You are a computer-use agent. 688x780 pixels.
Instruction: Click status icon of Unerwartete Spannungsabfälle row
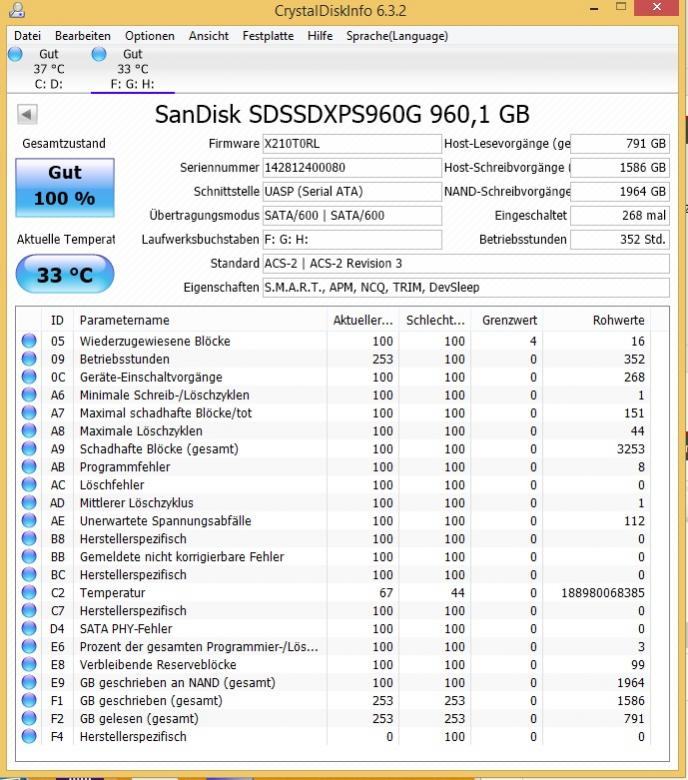(29, 520)
